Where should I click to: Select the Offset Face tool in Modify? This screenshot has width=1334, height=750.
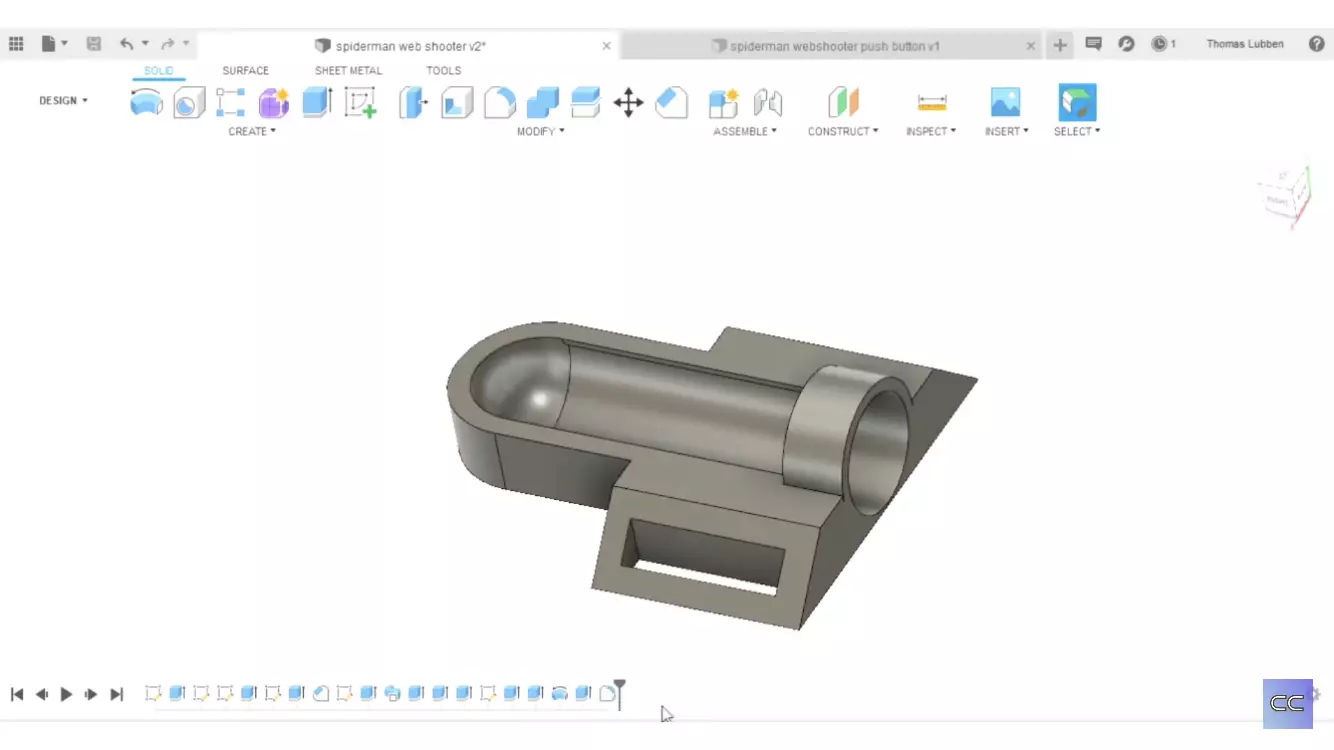(x=586, y=102)
